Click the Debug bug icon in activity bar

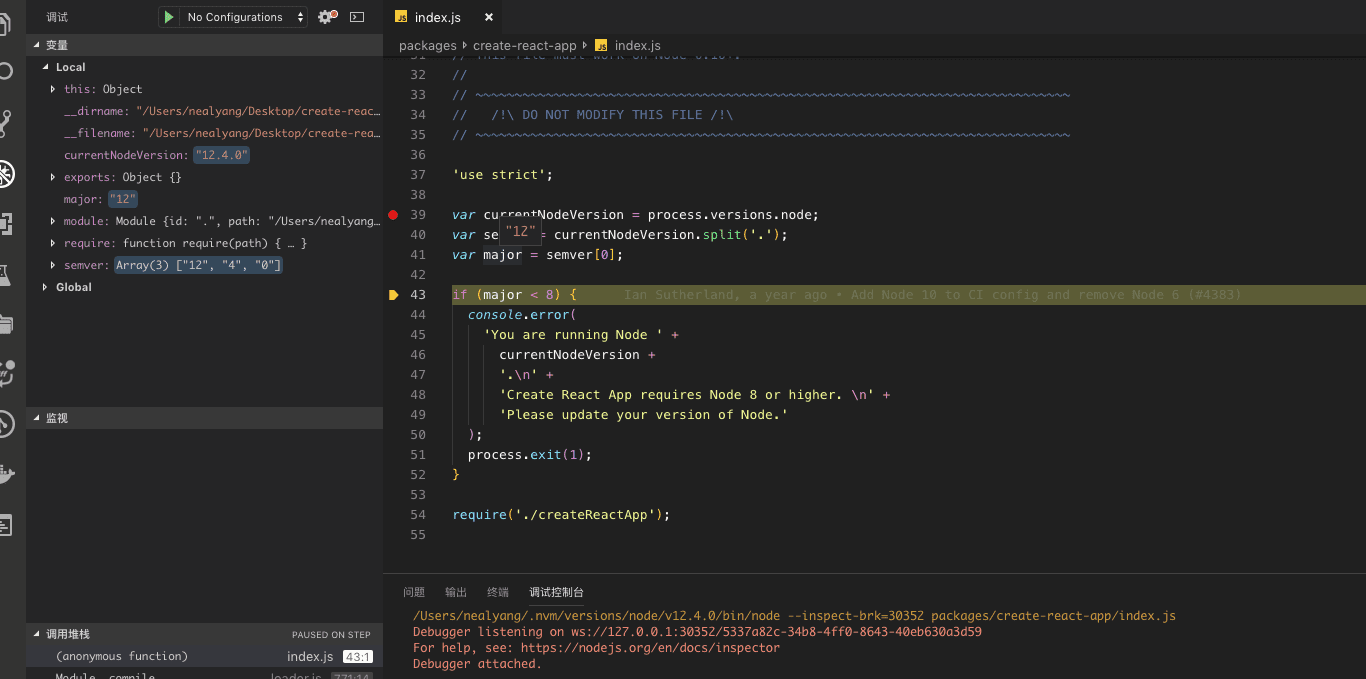(x=6, y=175)
